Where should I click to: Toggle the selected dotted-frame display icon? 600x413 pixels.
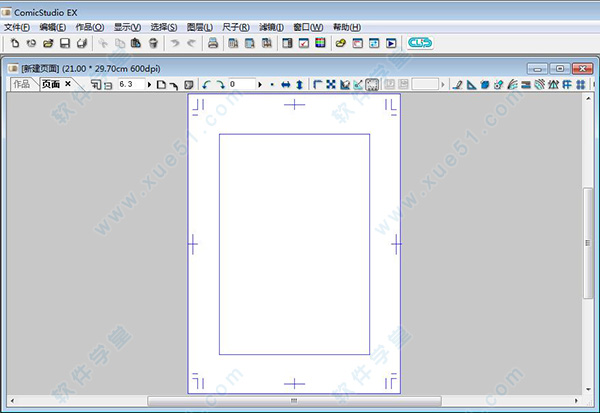click(371, 85)
